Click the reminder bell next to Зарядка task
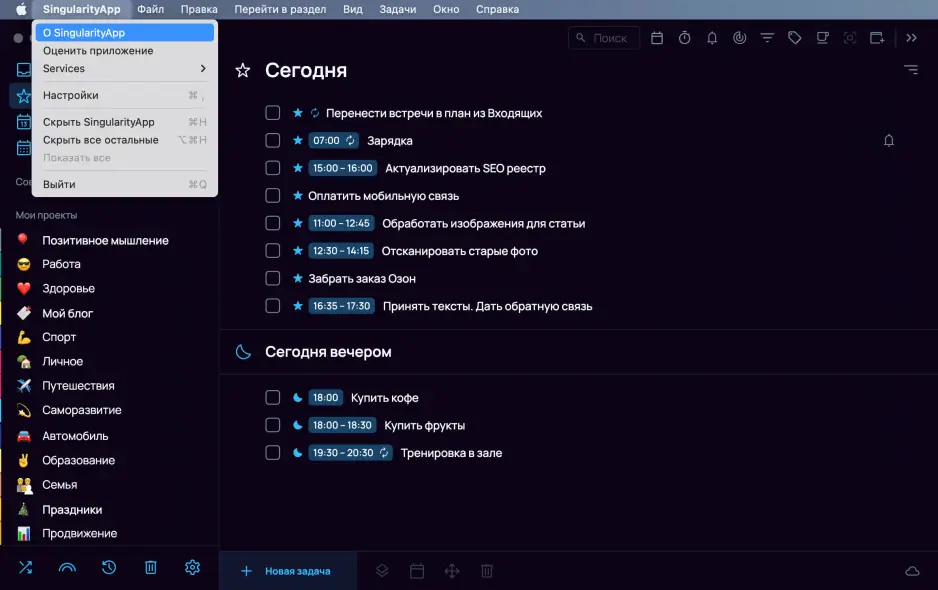The image size is (938, 590). pyautogui.click(x=888, y=140)
